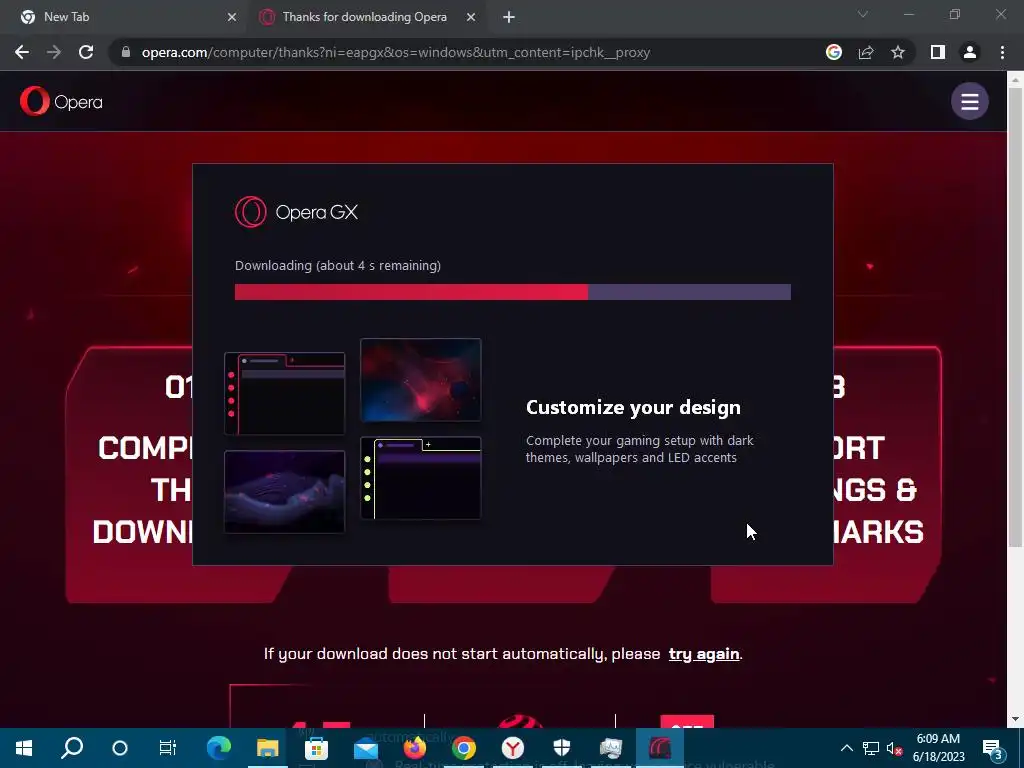The image size is (1024, 768).
Task: Open the Opera site hamburger menu
Action: [970, 101]
